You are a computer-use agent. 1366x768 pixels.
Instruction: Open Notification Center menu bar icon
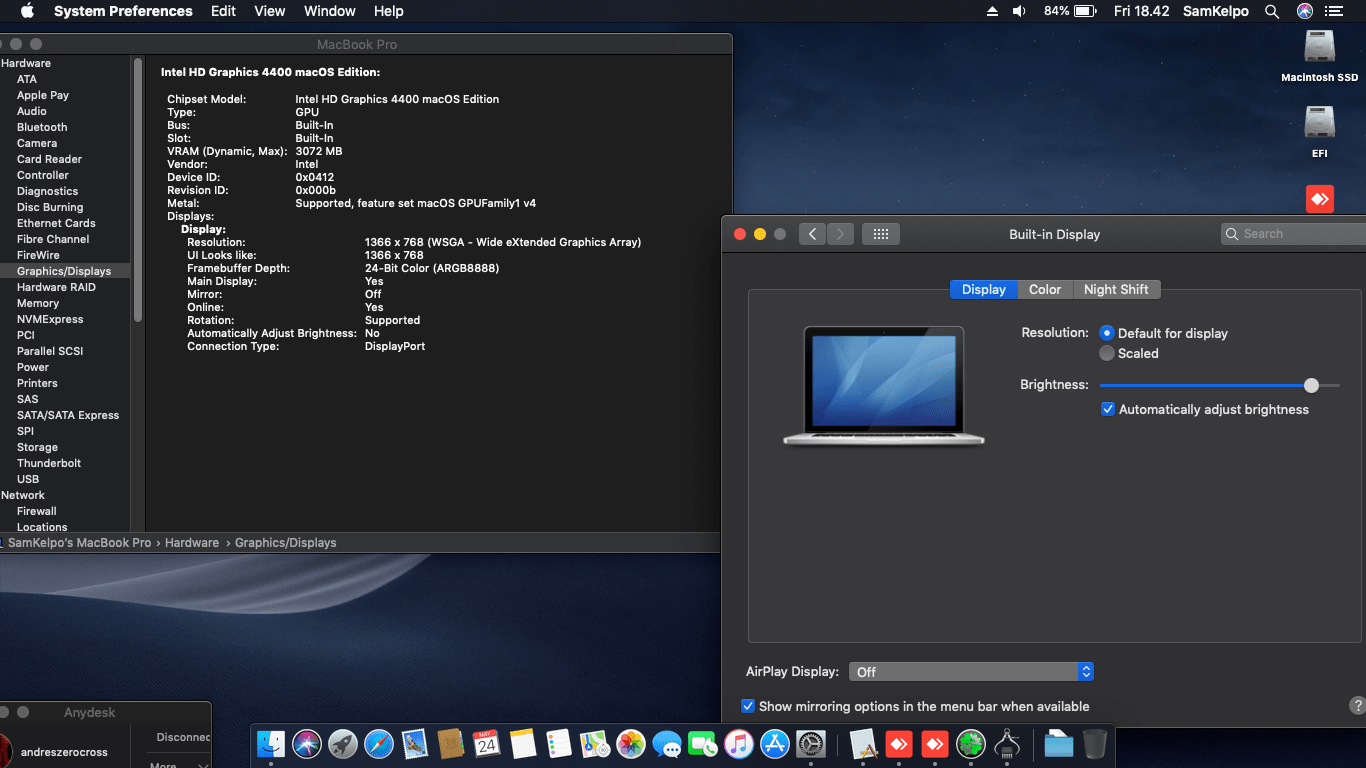click(1333, 11)
